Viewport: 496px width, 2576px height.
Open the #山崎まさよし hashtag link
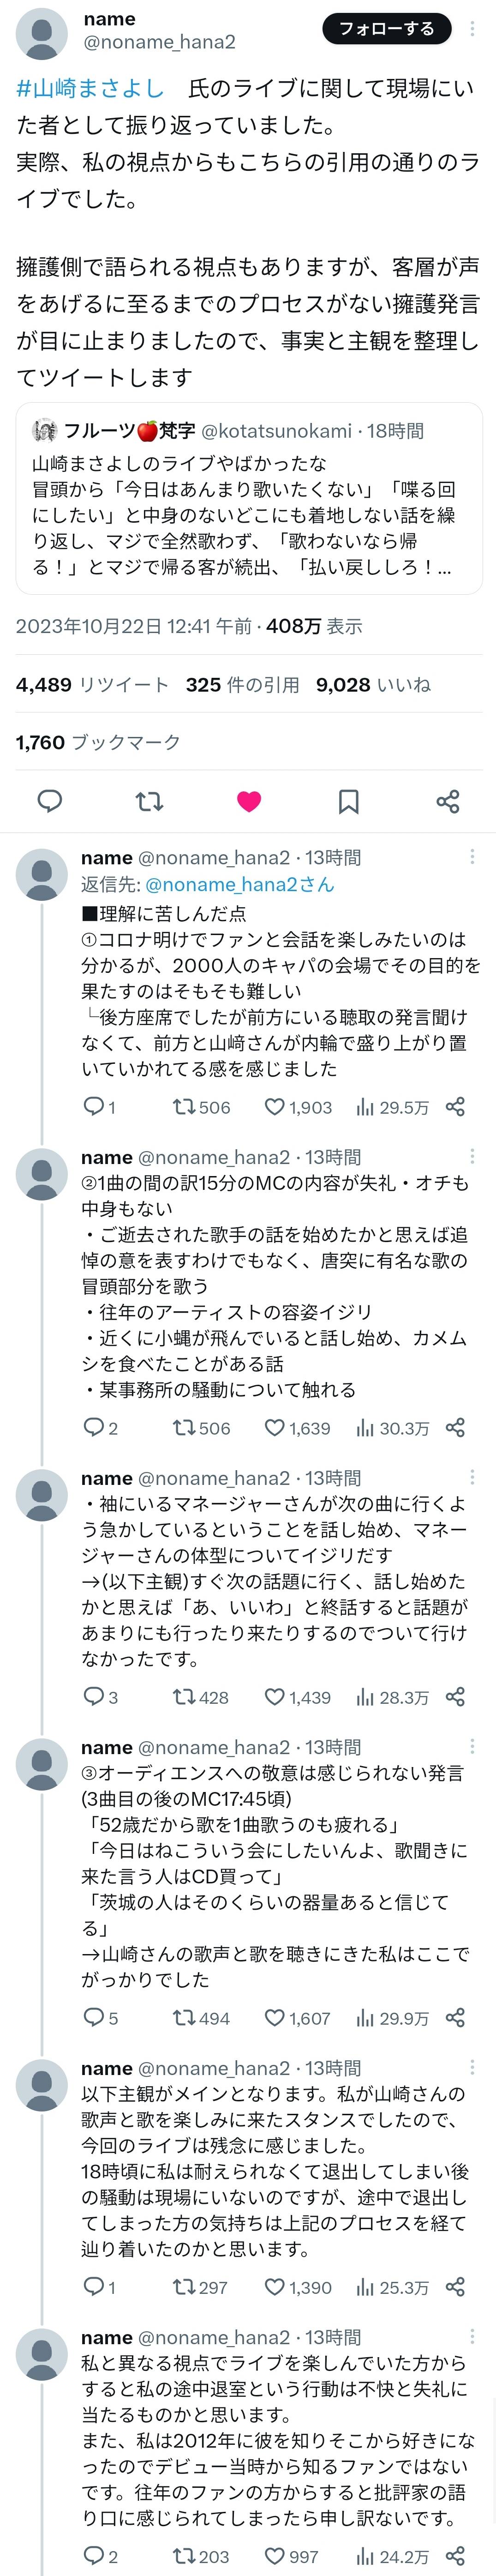coord(90,88)
